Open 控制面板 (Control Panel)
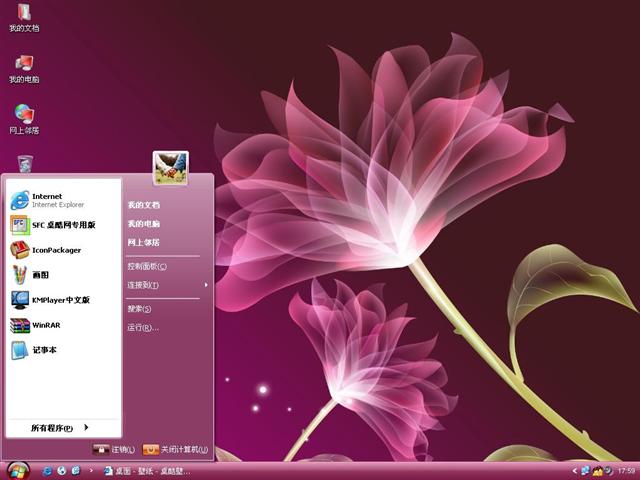The image size is (640, 480). tap(147, 267)
